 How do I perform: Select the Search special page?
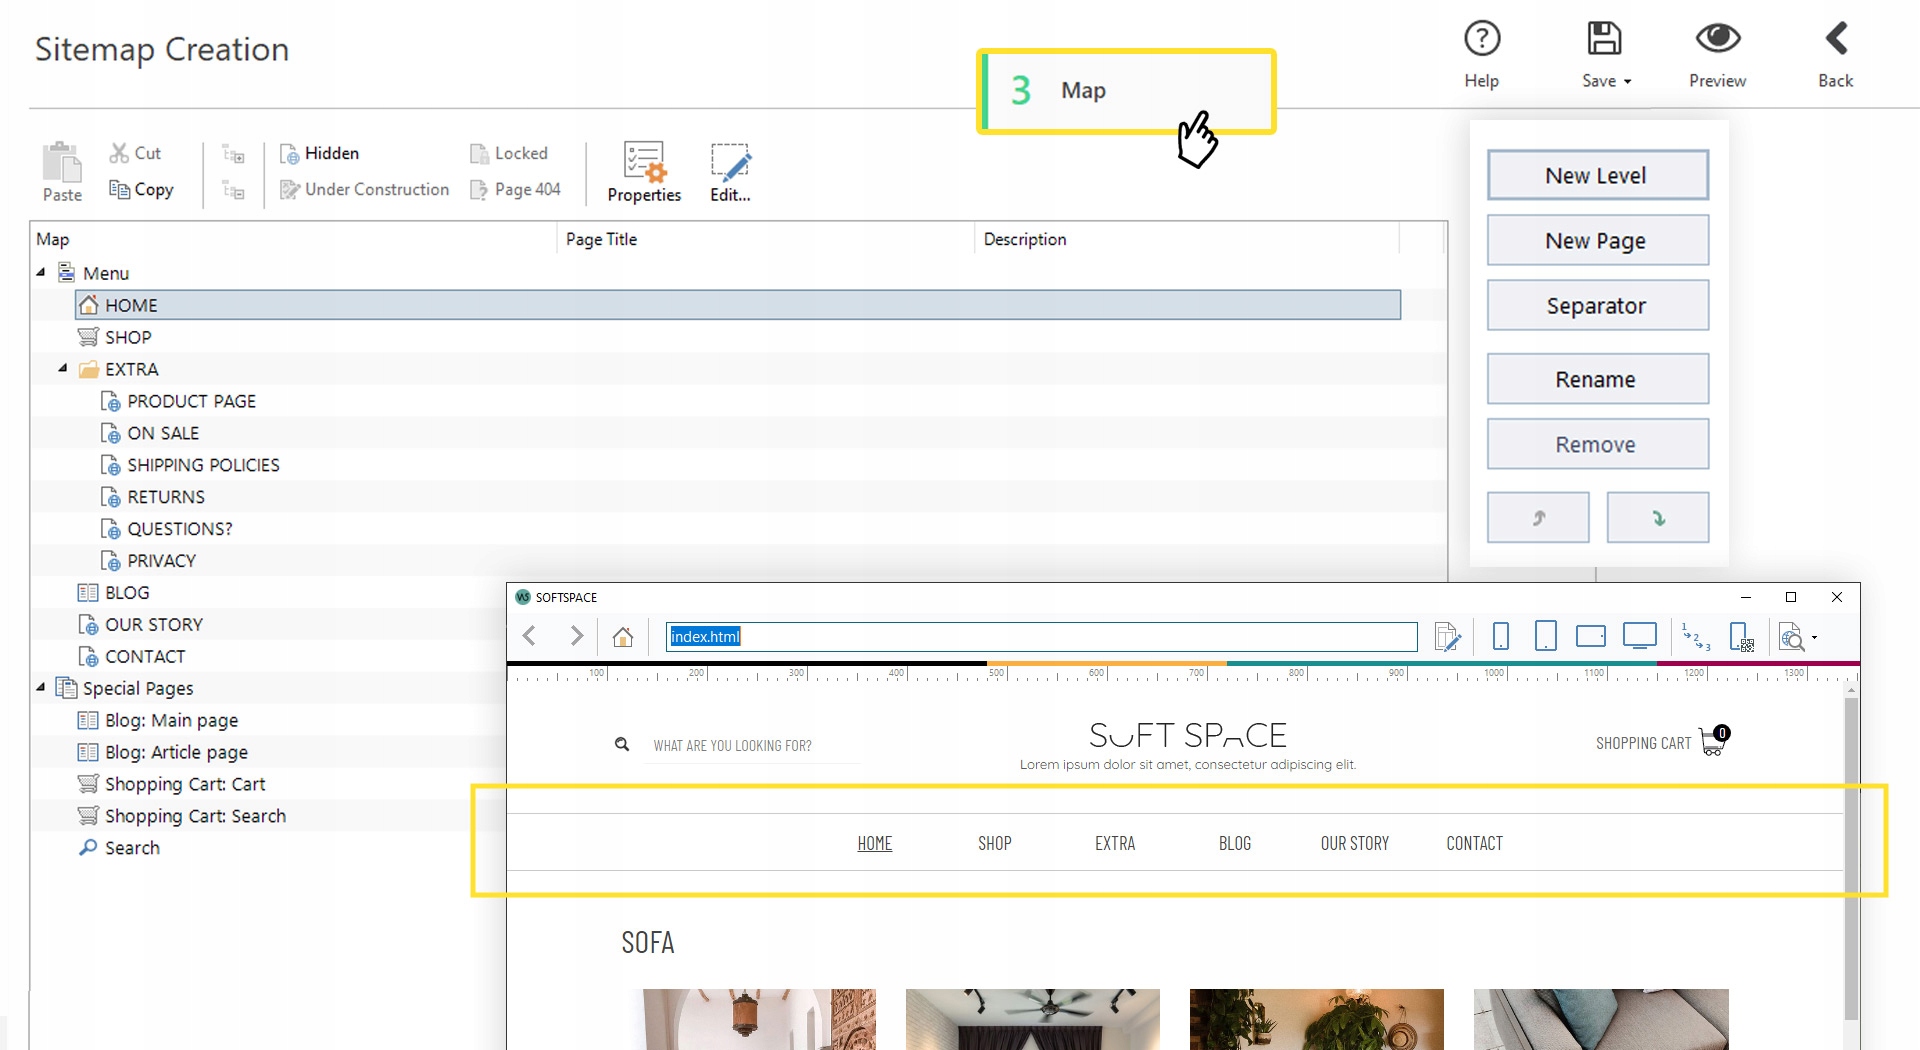119,848
